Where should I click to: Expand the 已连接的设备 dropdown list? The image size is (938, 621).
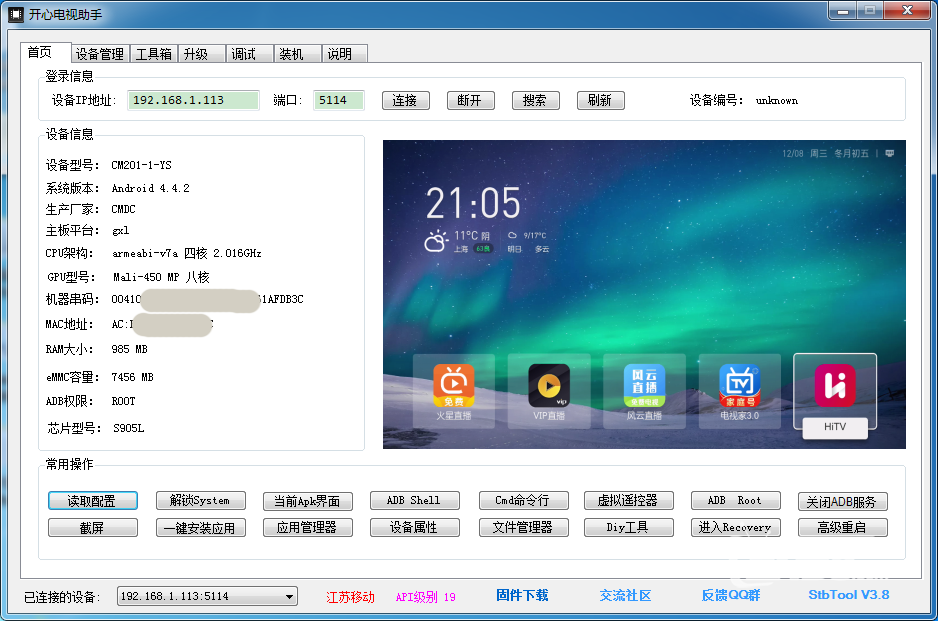pyautogui.click(x=289, y=596)
